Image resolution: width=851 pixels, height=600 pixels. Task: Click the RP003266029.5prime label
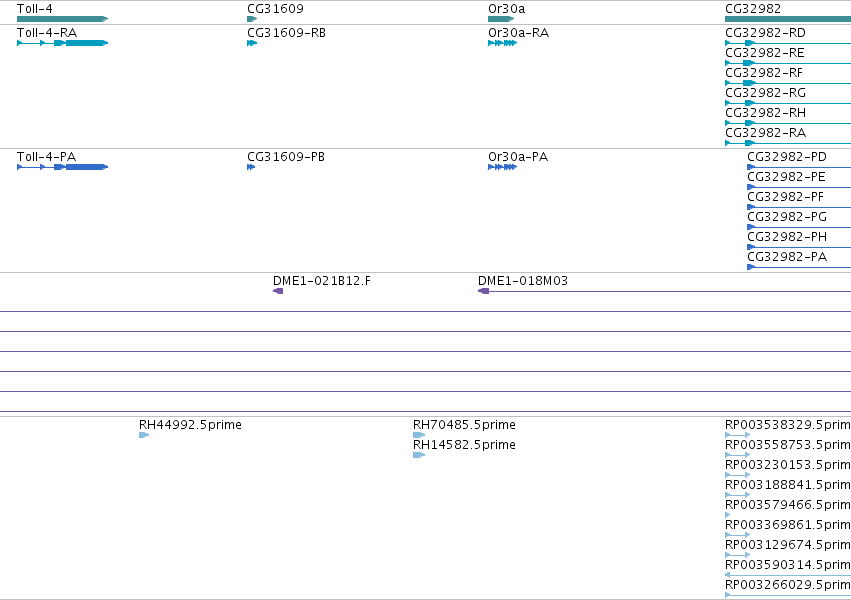pyautogui.click(x=788, y=585)
